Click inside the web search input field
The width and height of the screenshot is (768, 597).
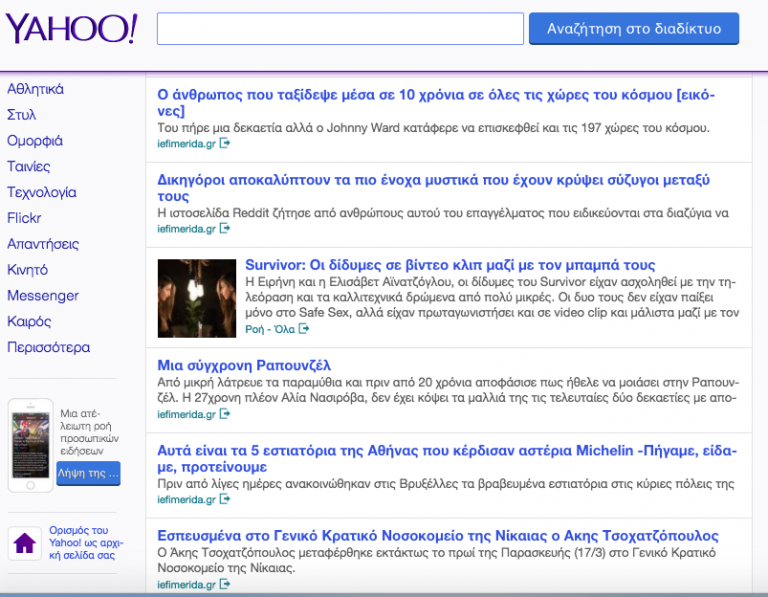340,29
